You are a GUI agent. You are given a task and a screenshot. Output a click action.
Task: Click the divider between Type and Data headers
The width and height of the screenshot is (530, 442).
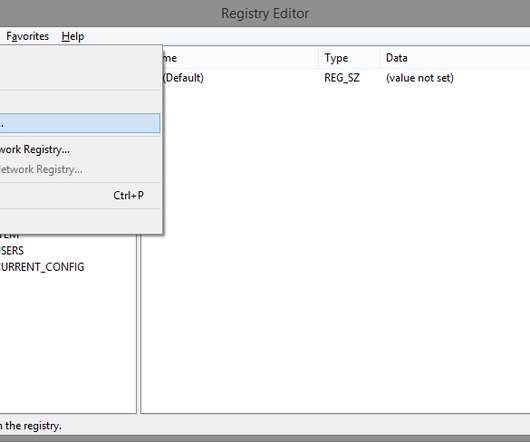(380, 58)
